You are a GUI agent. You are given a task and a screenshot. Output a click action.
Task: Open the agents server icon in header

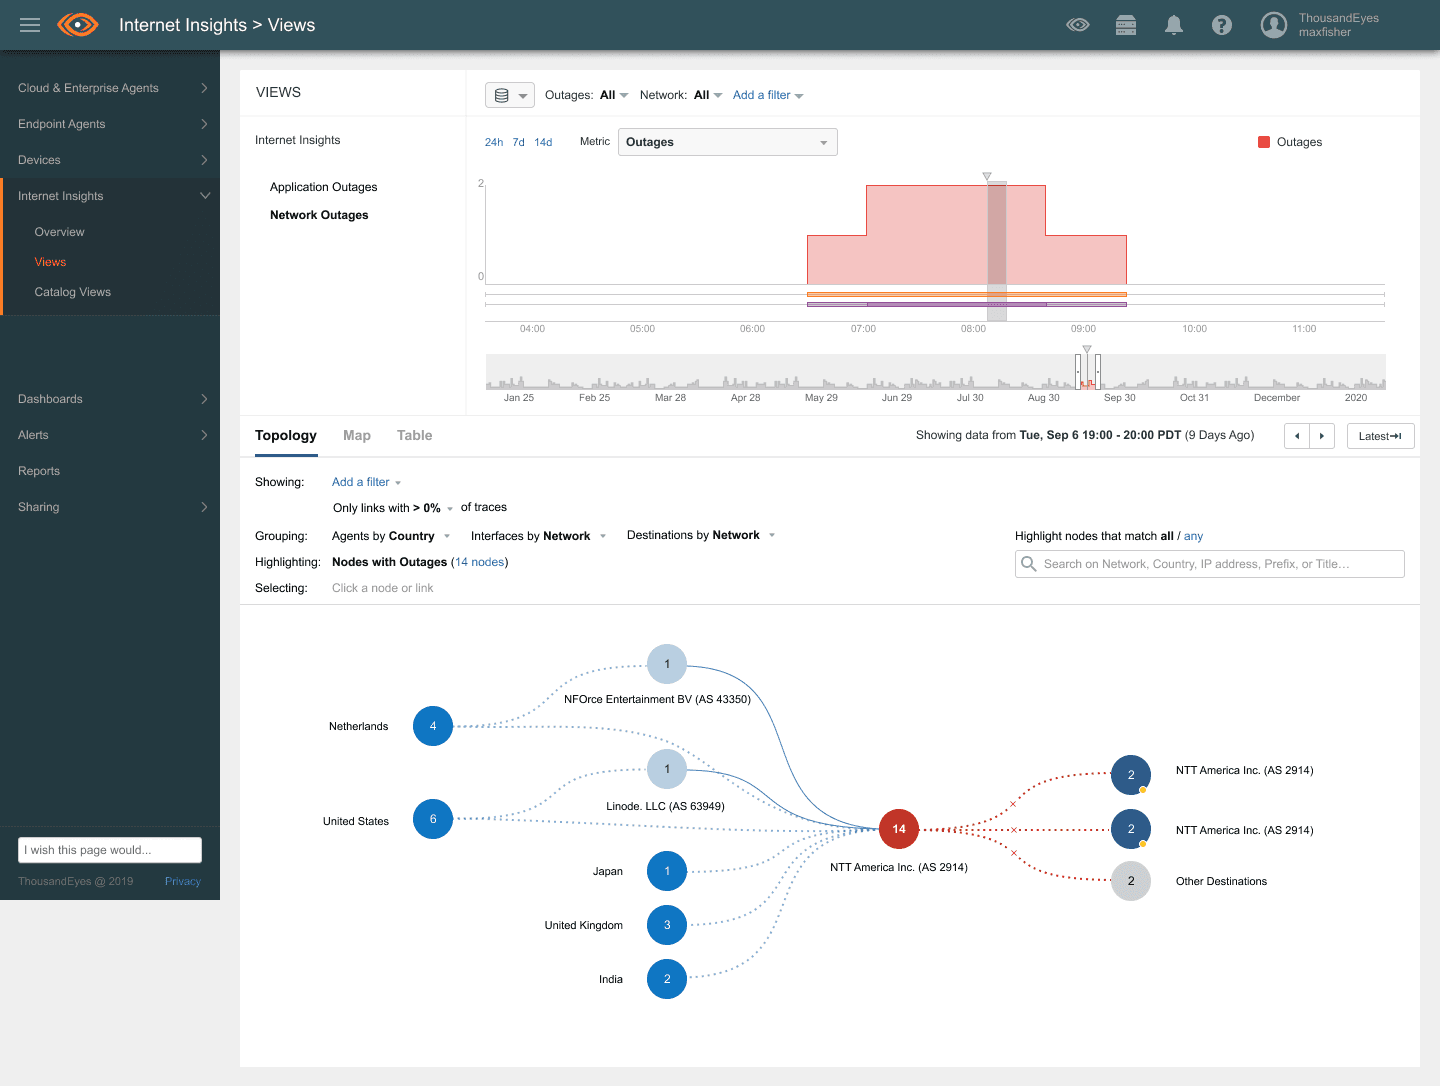click(x=1126, y=25)
